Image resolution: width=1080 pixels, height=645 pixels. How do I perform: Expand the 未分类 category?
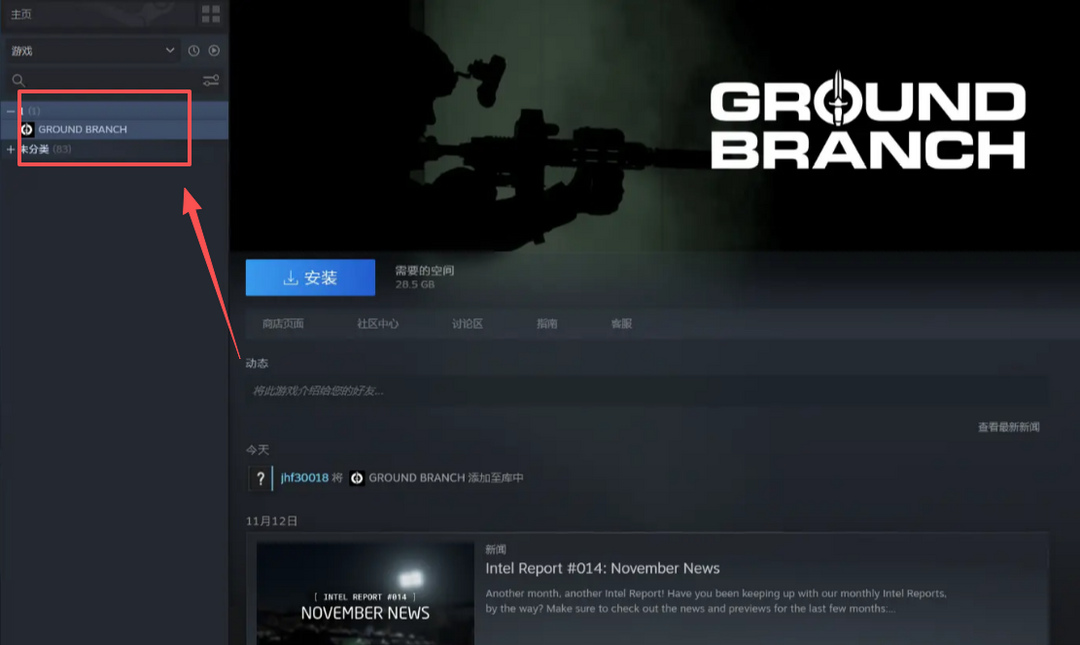pyautogui.click(x=11, y=149)
